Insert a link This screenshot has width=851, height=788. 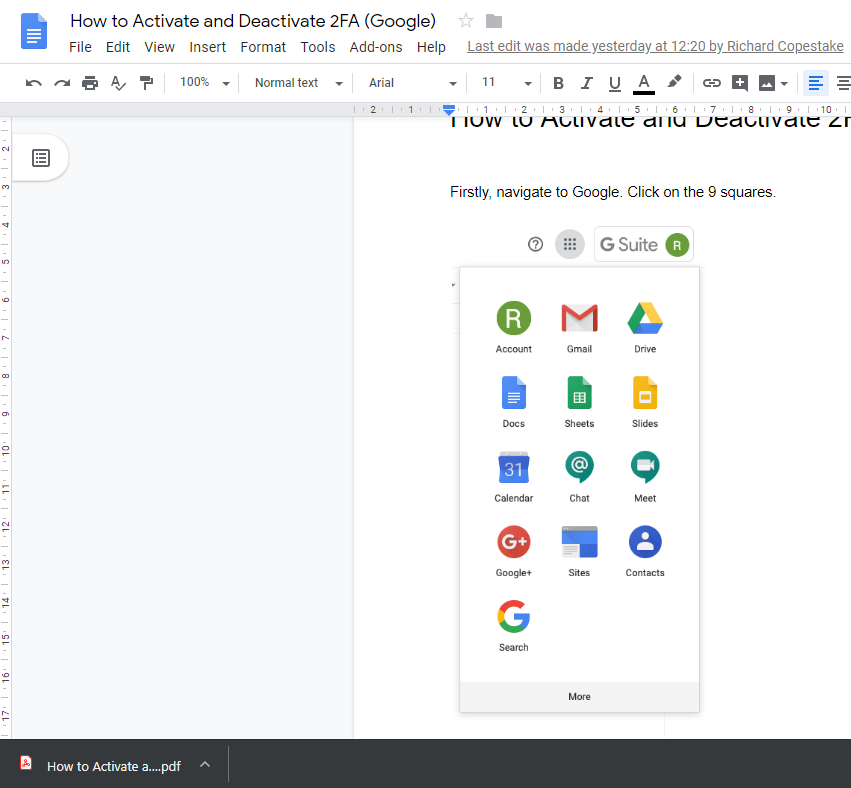712,83
